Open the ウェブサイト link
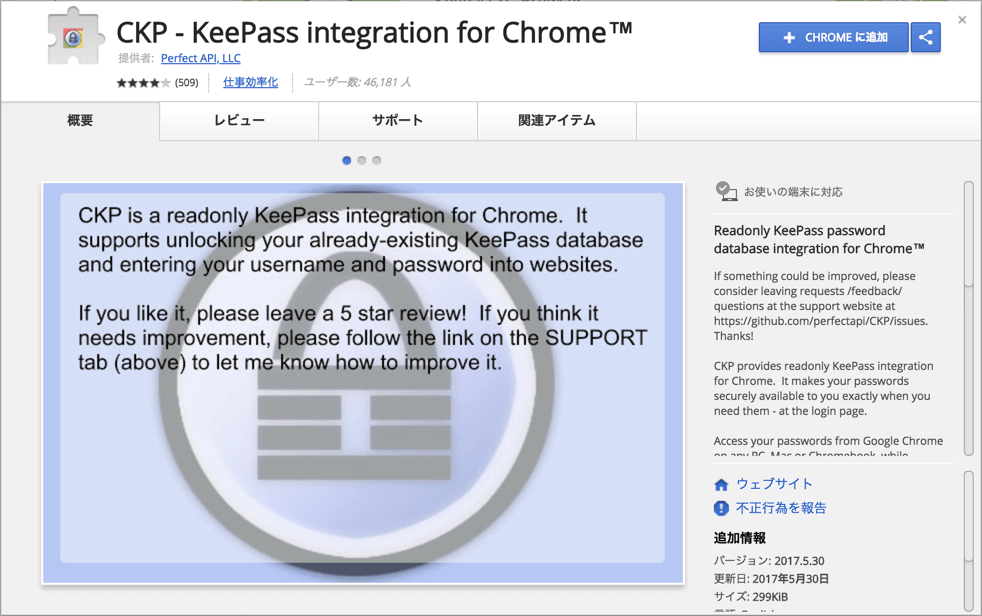This screenshot has width=982, height=616. [774, 484]
